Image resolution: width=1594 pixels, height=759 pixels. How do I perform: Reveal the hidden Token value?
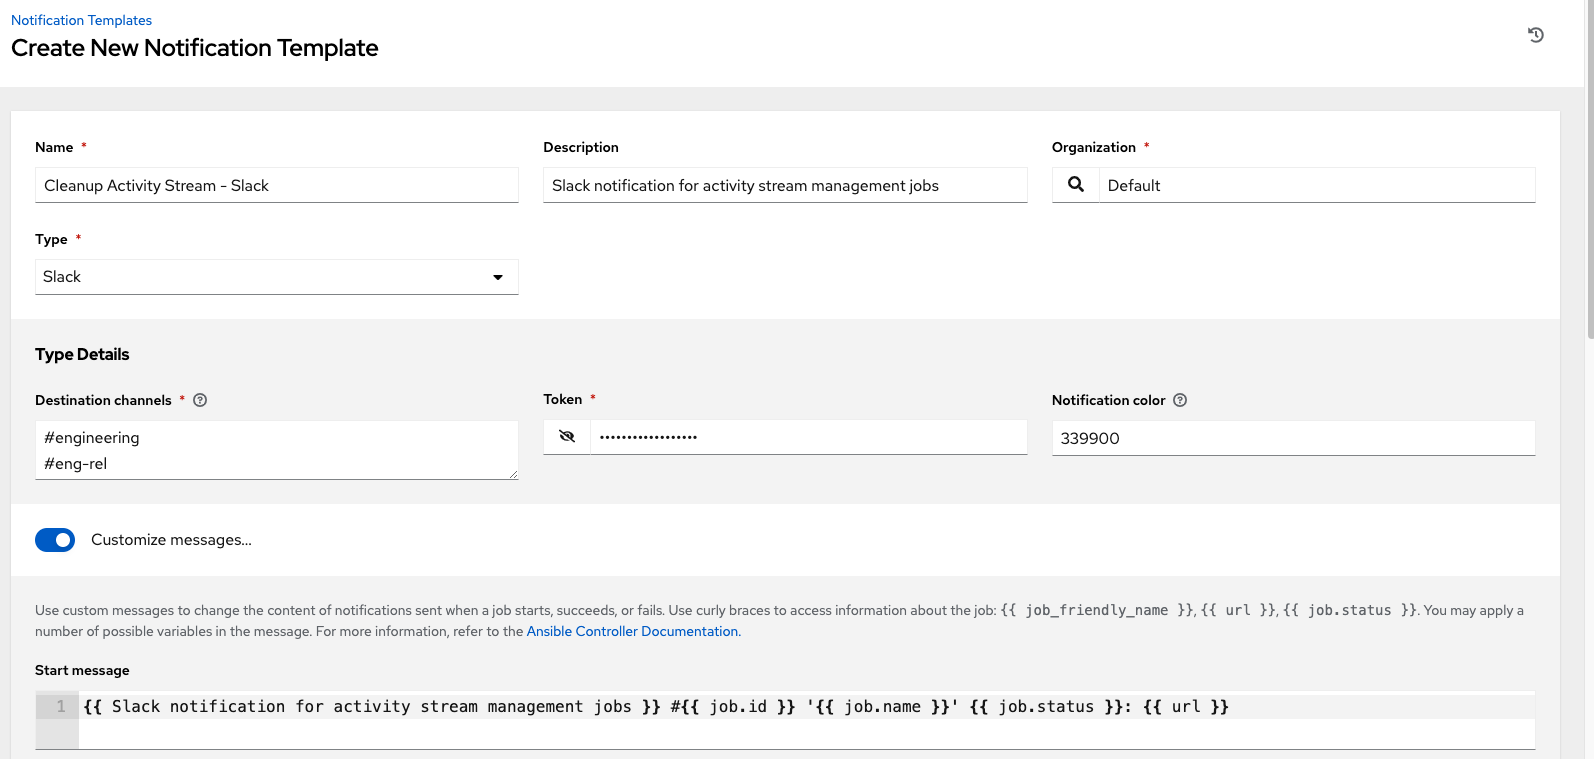[567, 437]
